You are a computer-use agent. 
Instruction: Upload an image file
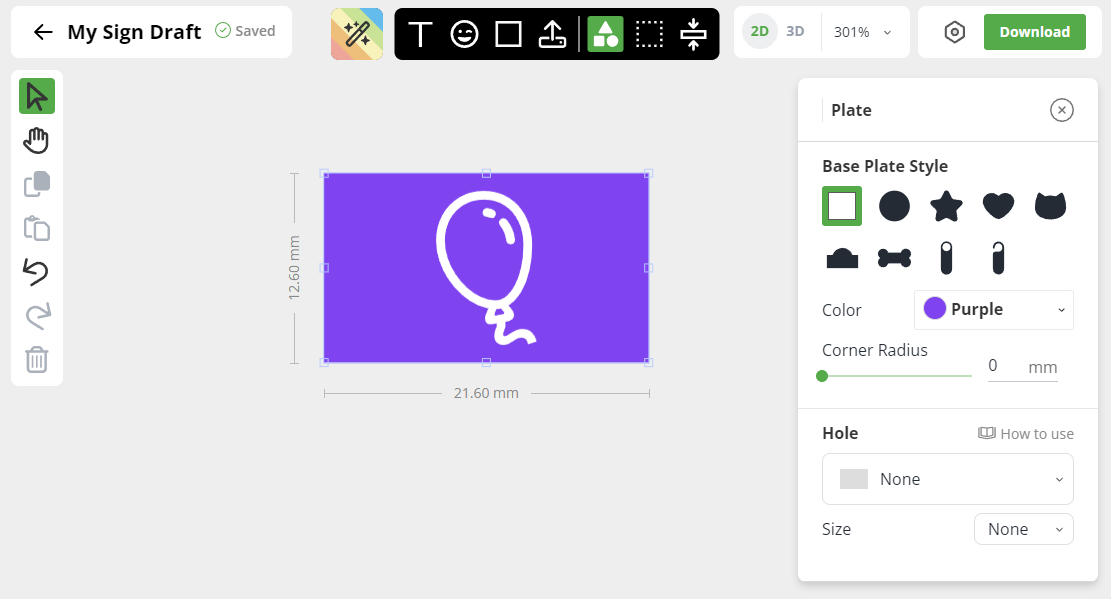[552, 34]
